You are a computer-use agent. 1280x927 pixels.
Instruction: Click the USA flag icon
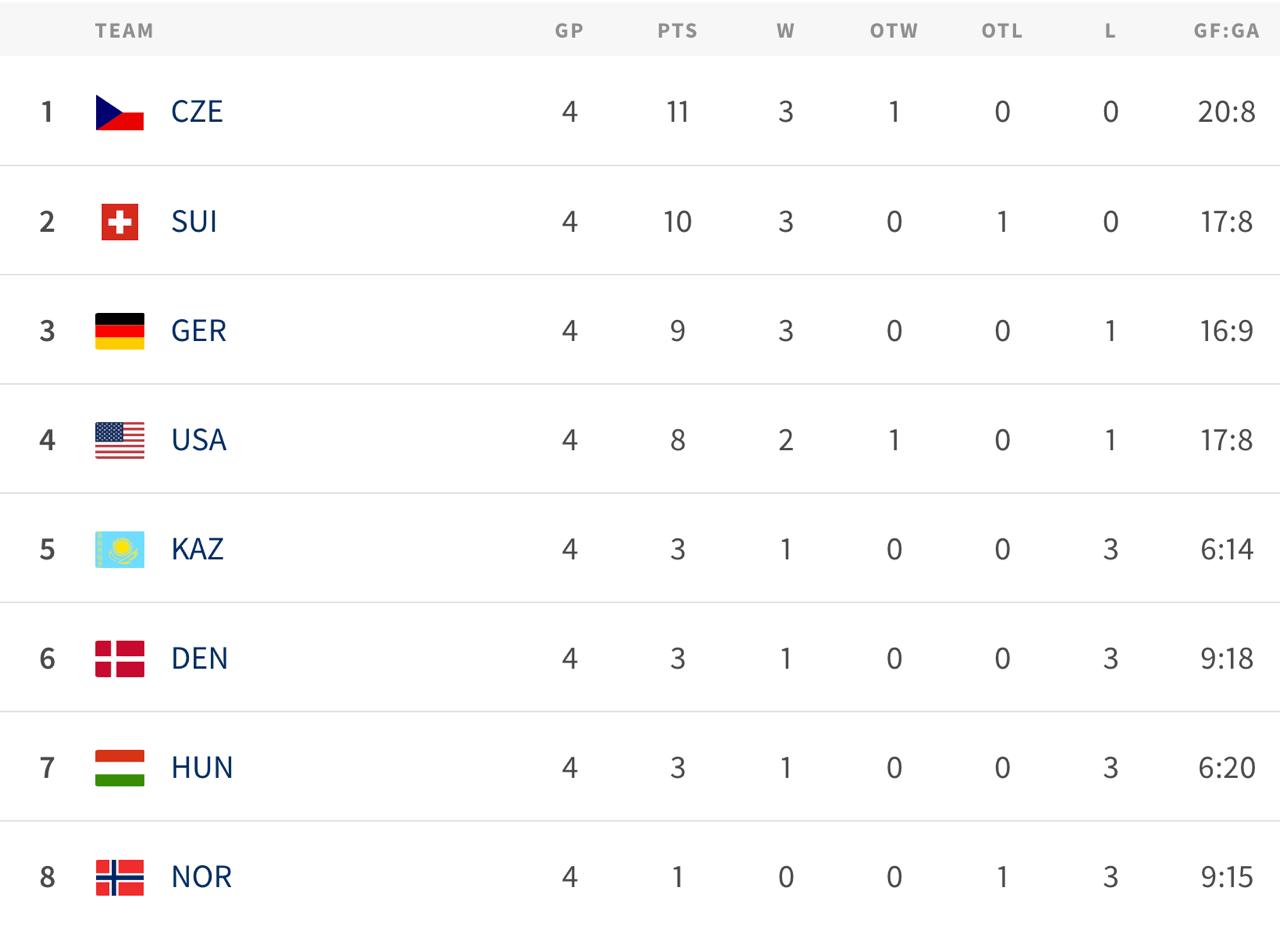tap(120, 440)
